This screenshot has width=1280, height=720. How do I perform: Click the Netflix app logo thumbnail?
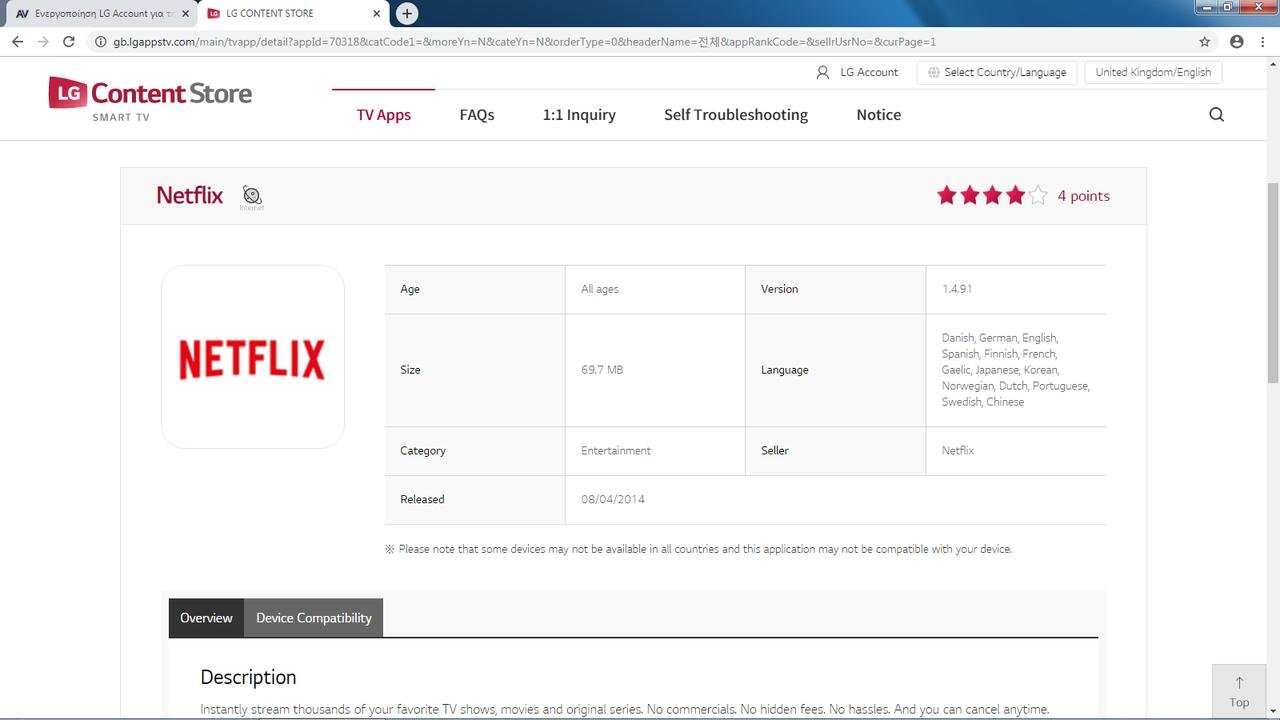pyautogui.click(x=253, y=357)
